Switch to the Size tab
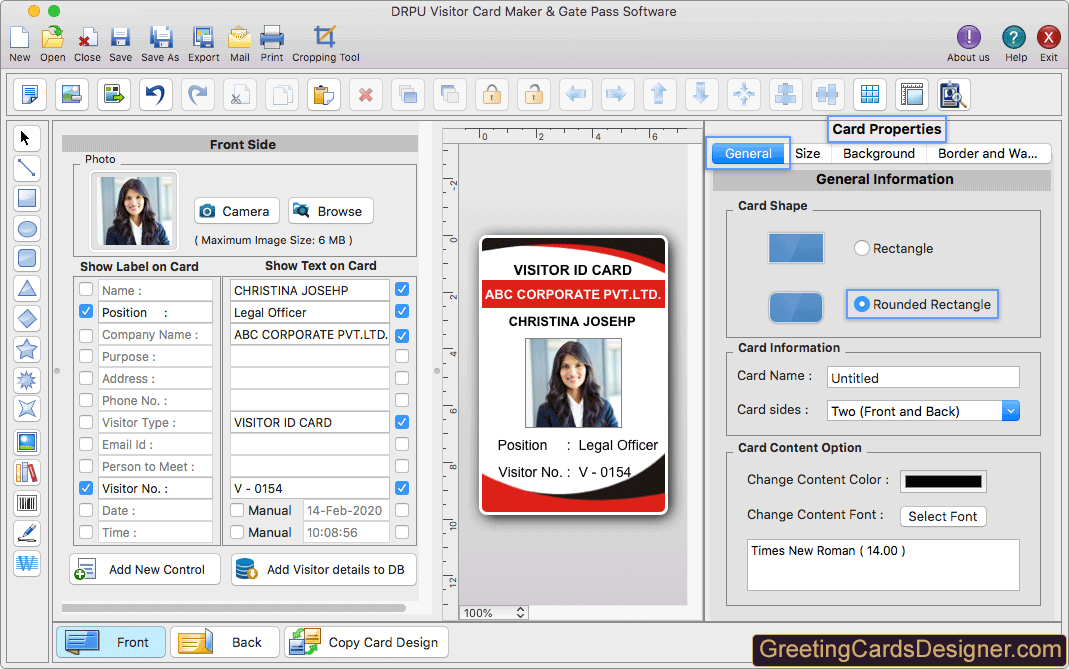 [x=807, y=153]
